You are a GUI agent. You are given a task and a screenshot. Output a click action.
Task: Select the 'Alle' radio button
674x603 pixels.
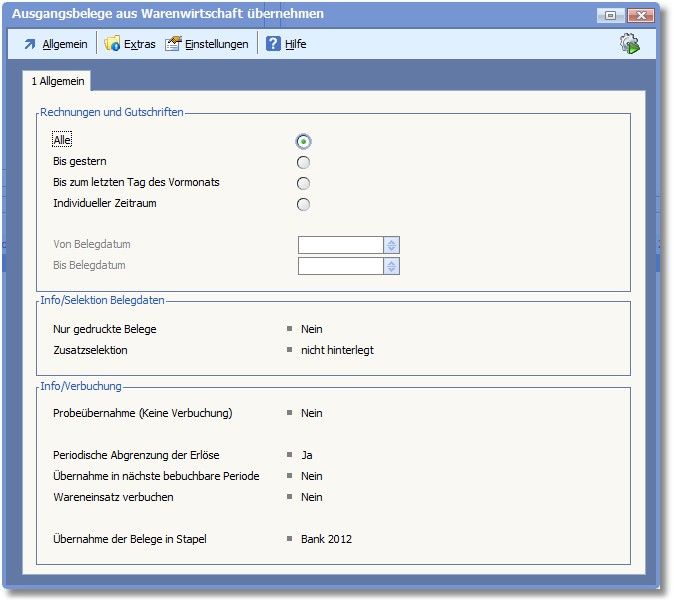[x=303, y=141]
